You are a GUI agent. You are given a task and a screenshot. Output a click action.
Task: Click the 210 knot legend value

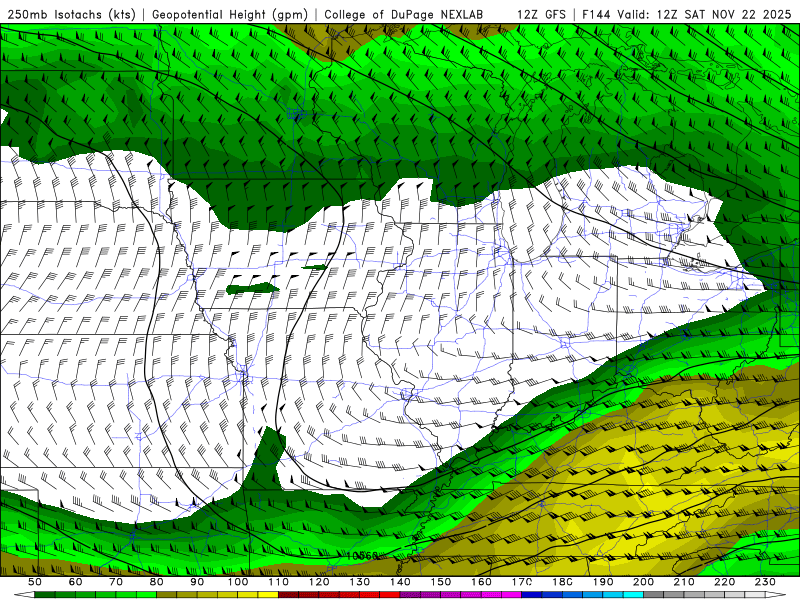684,582
